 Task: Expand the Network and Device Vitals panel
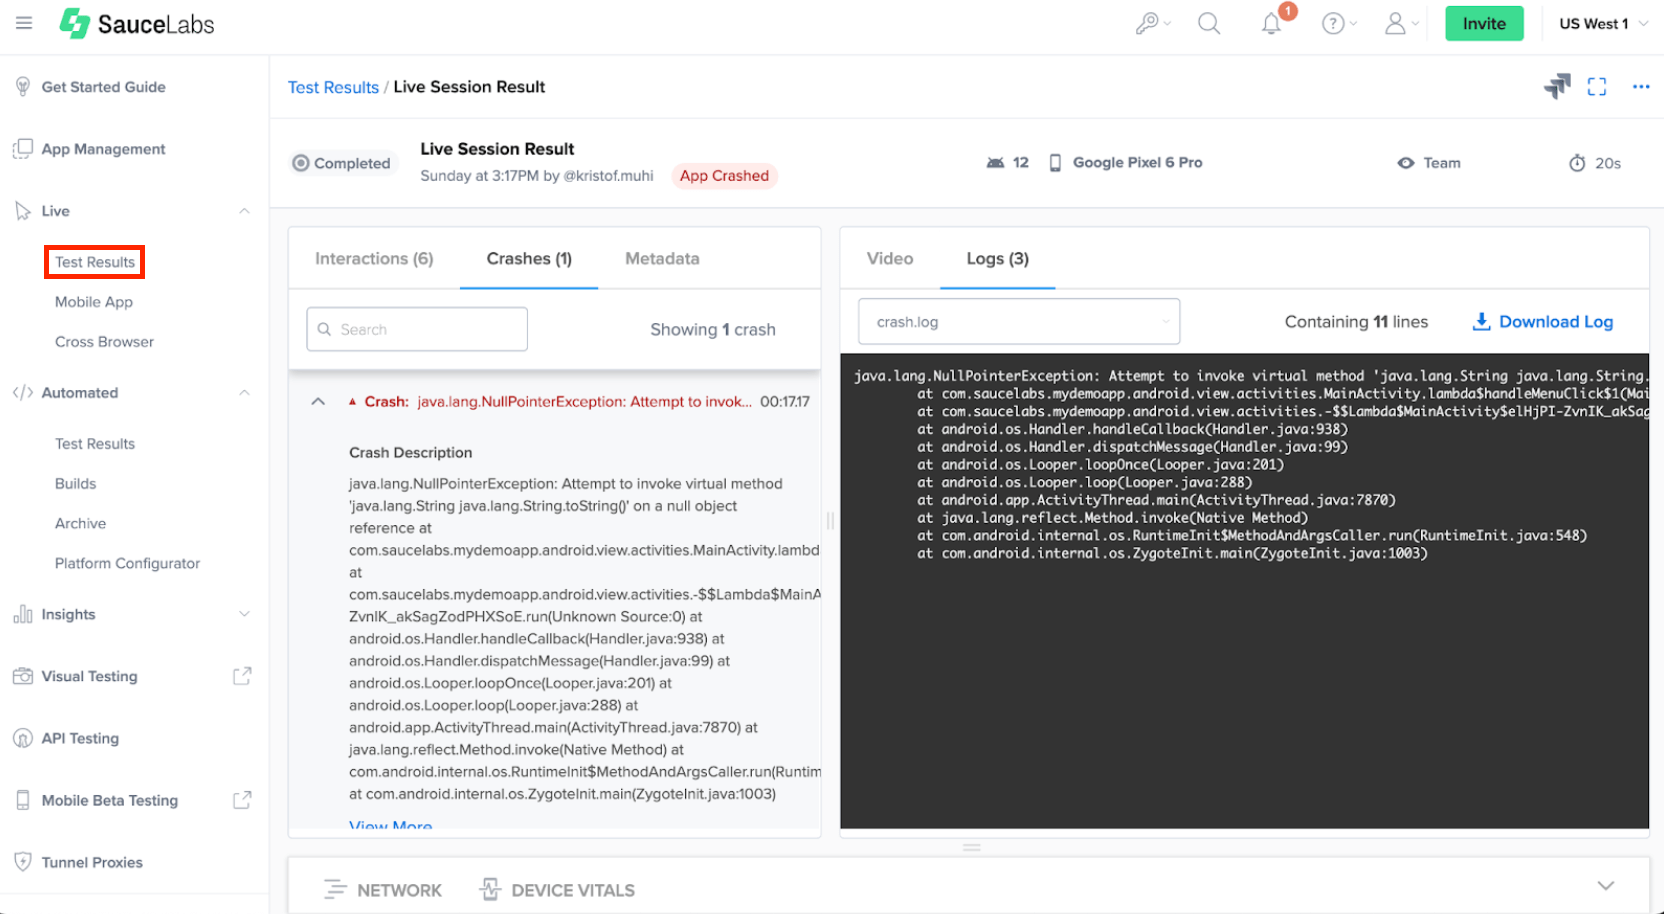[x=1605, y=886]
